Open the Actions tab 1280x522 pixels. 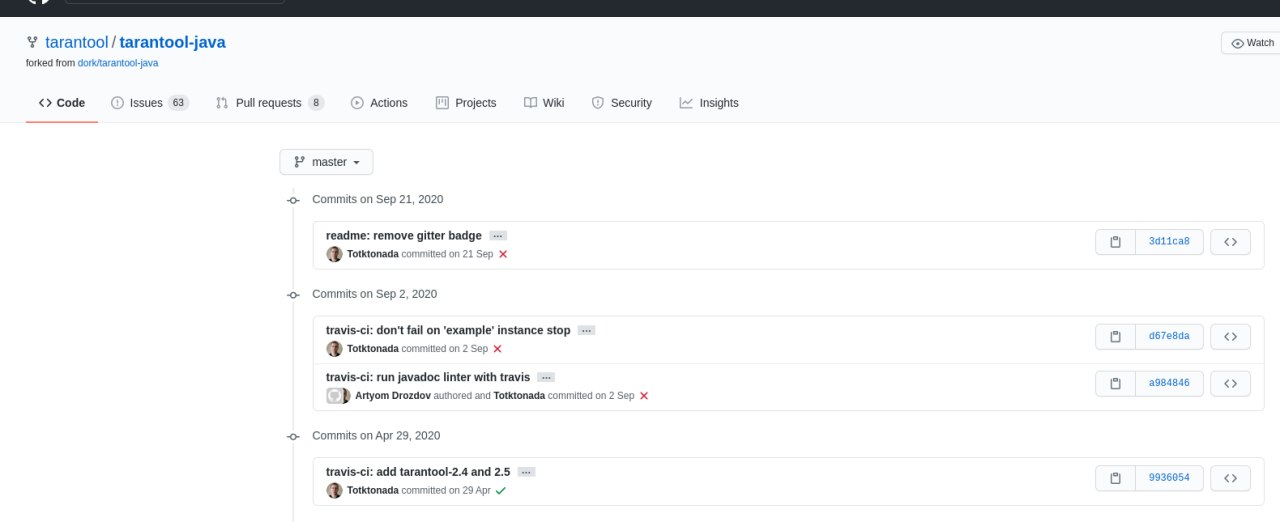coord(379,103)
